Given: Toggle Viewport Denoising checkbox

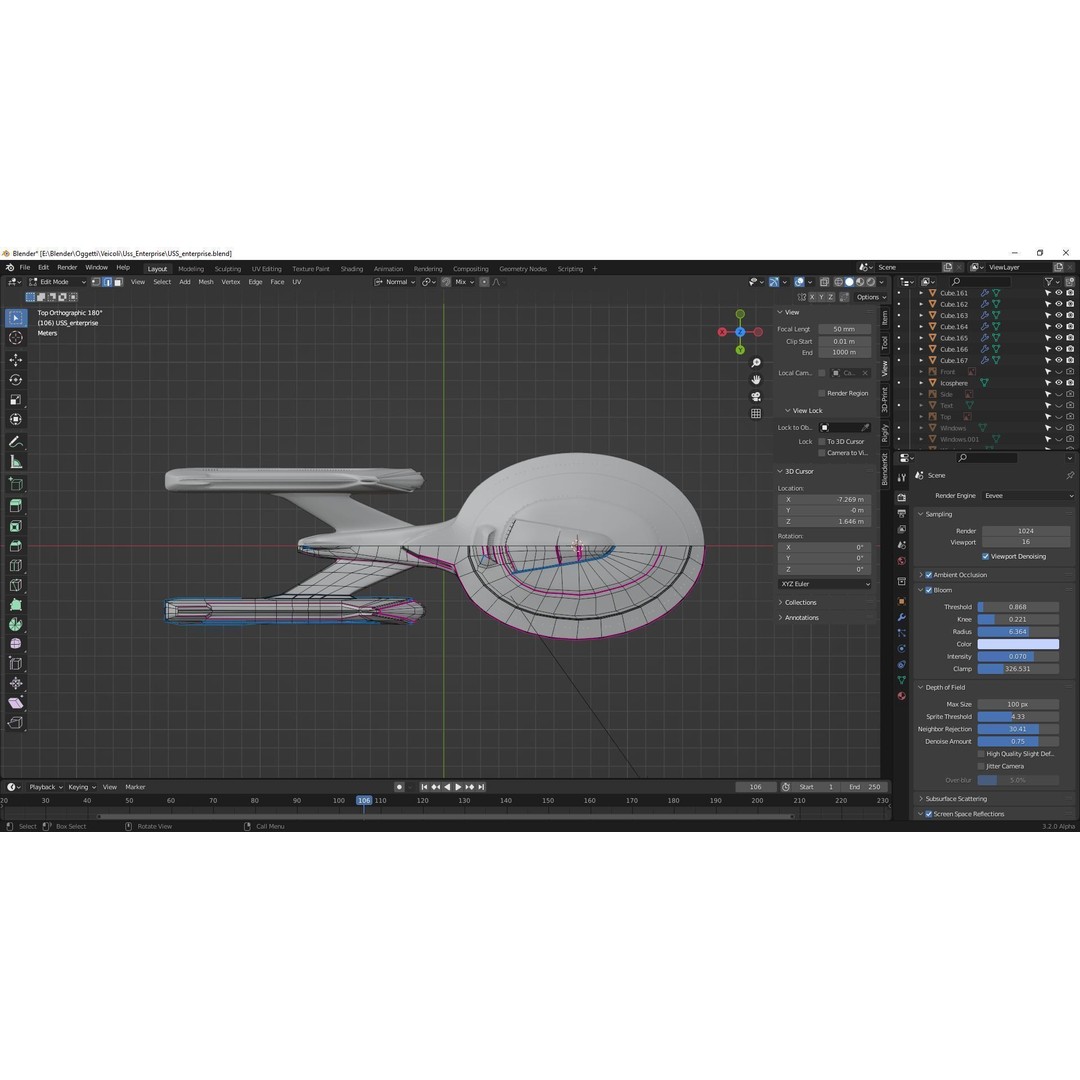Looking at the screenshot, I should 985,557.
